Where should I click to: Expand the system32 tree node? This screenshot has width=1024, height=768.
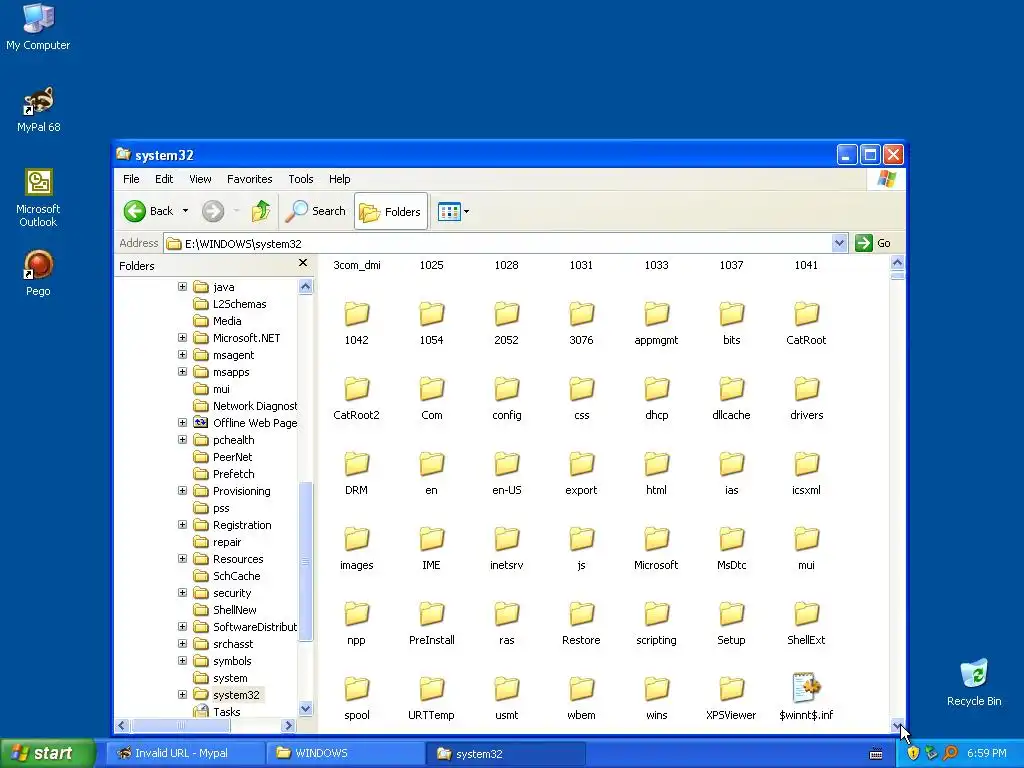pyautogui.click(x=182, y=694)
